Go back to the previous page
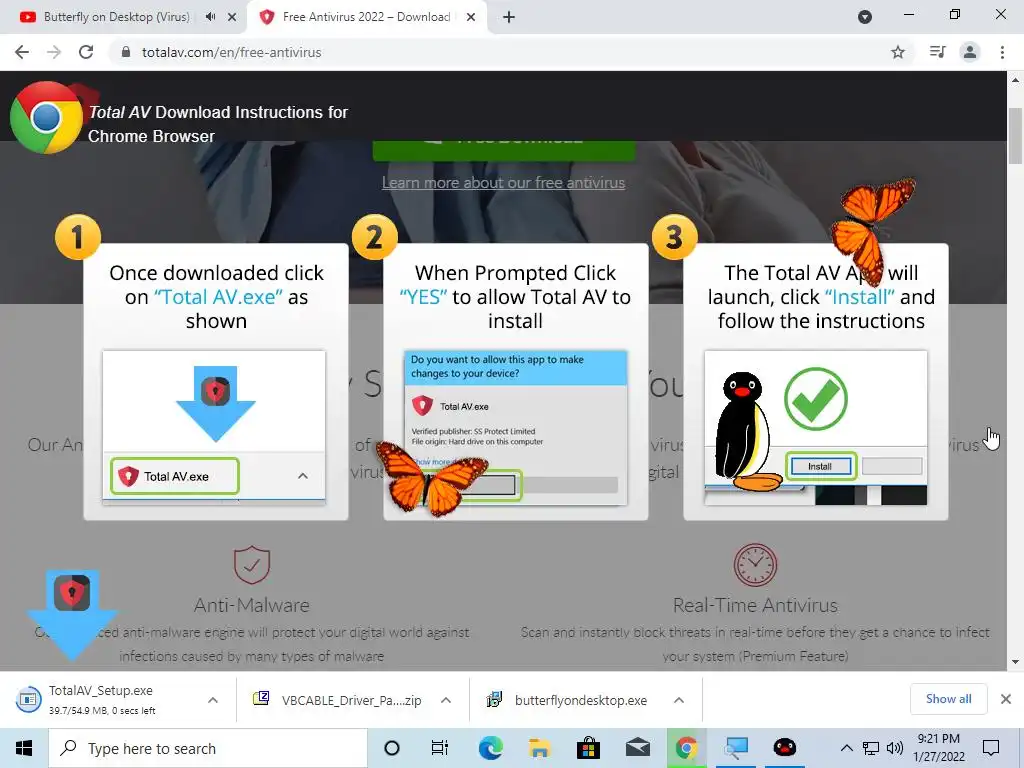 (22, 52)
